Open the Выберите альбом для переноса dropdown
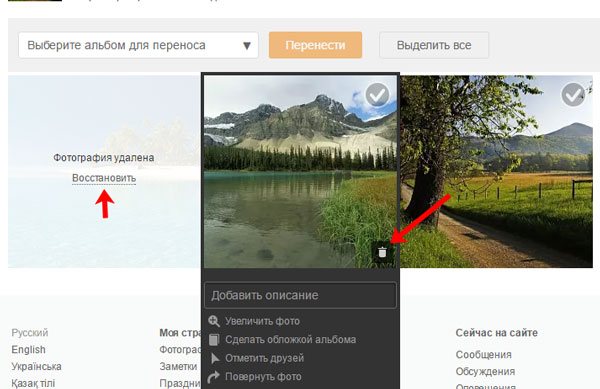 pyautogui.click(x=139, y=45)
